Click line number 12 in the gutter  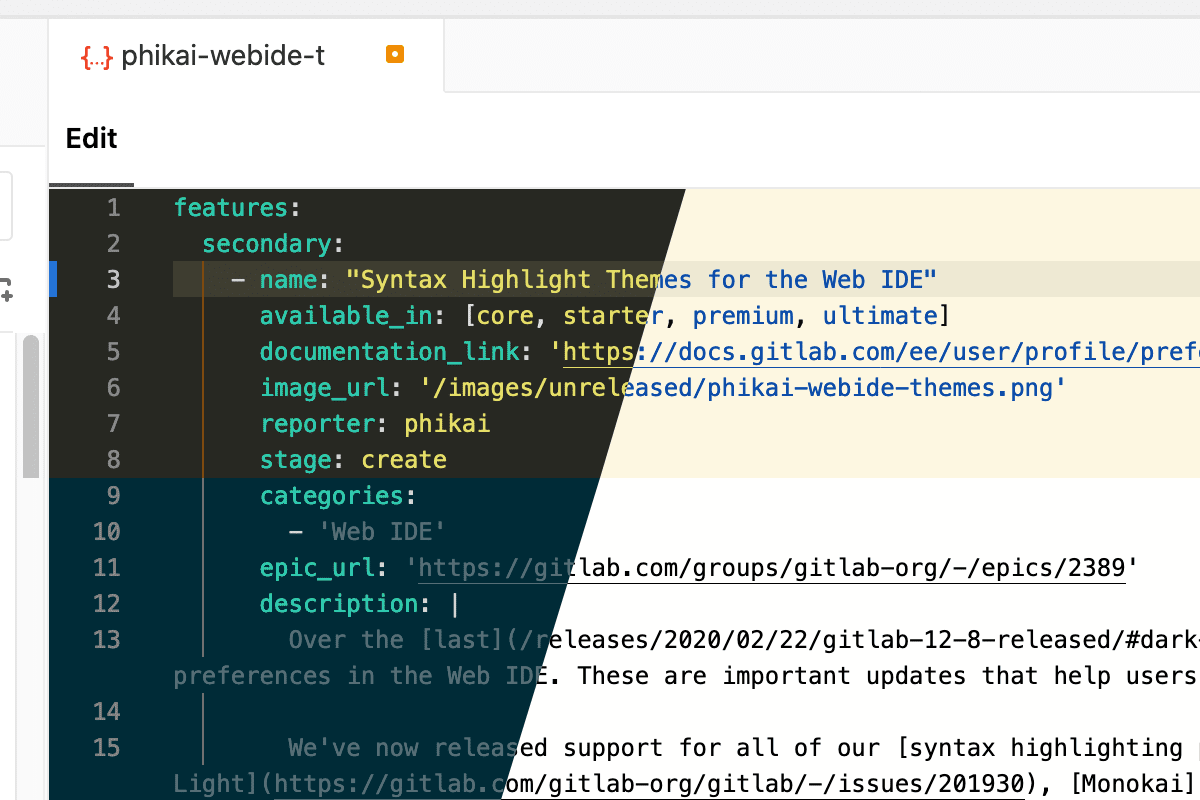106,603
